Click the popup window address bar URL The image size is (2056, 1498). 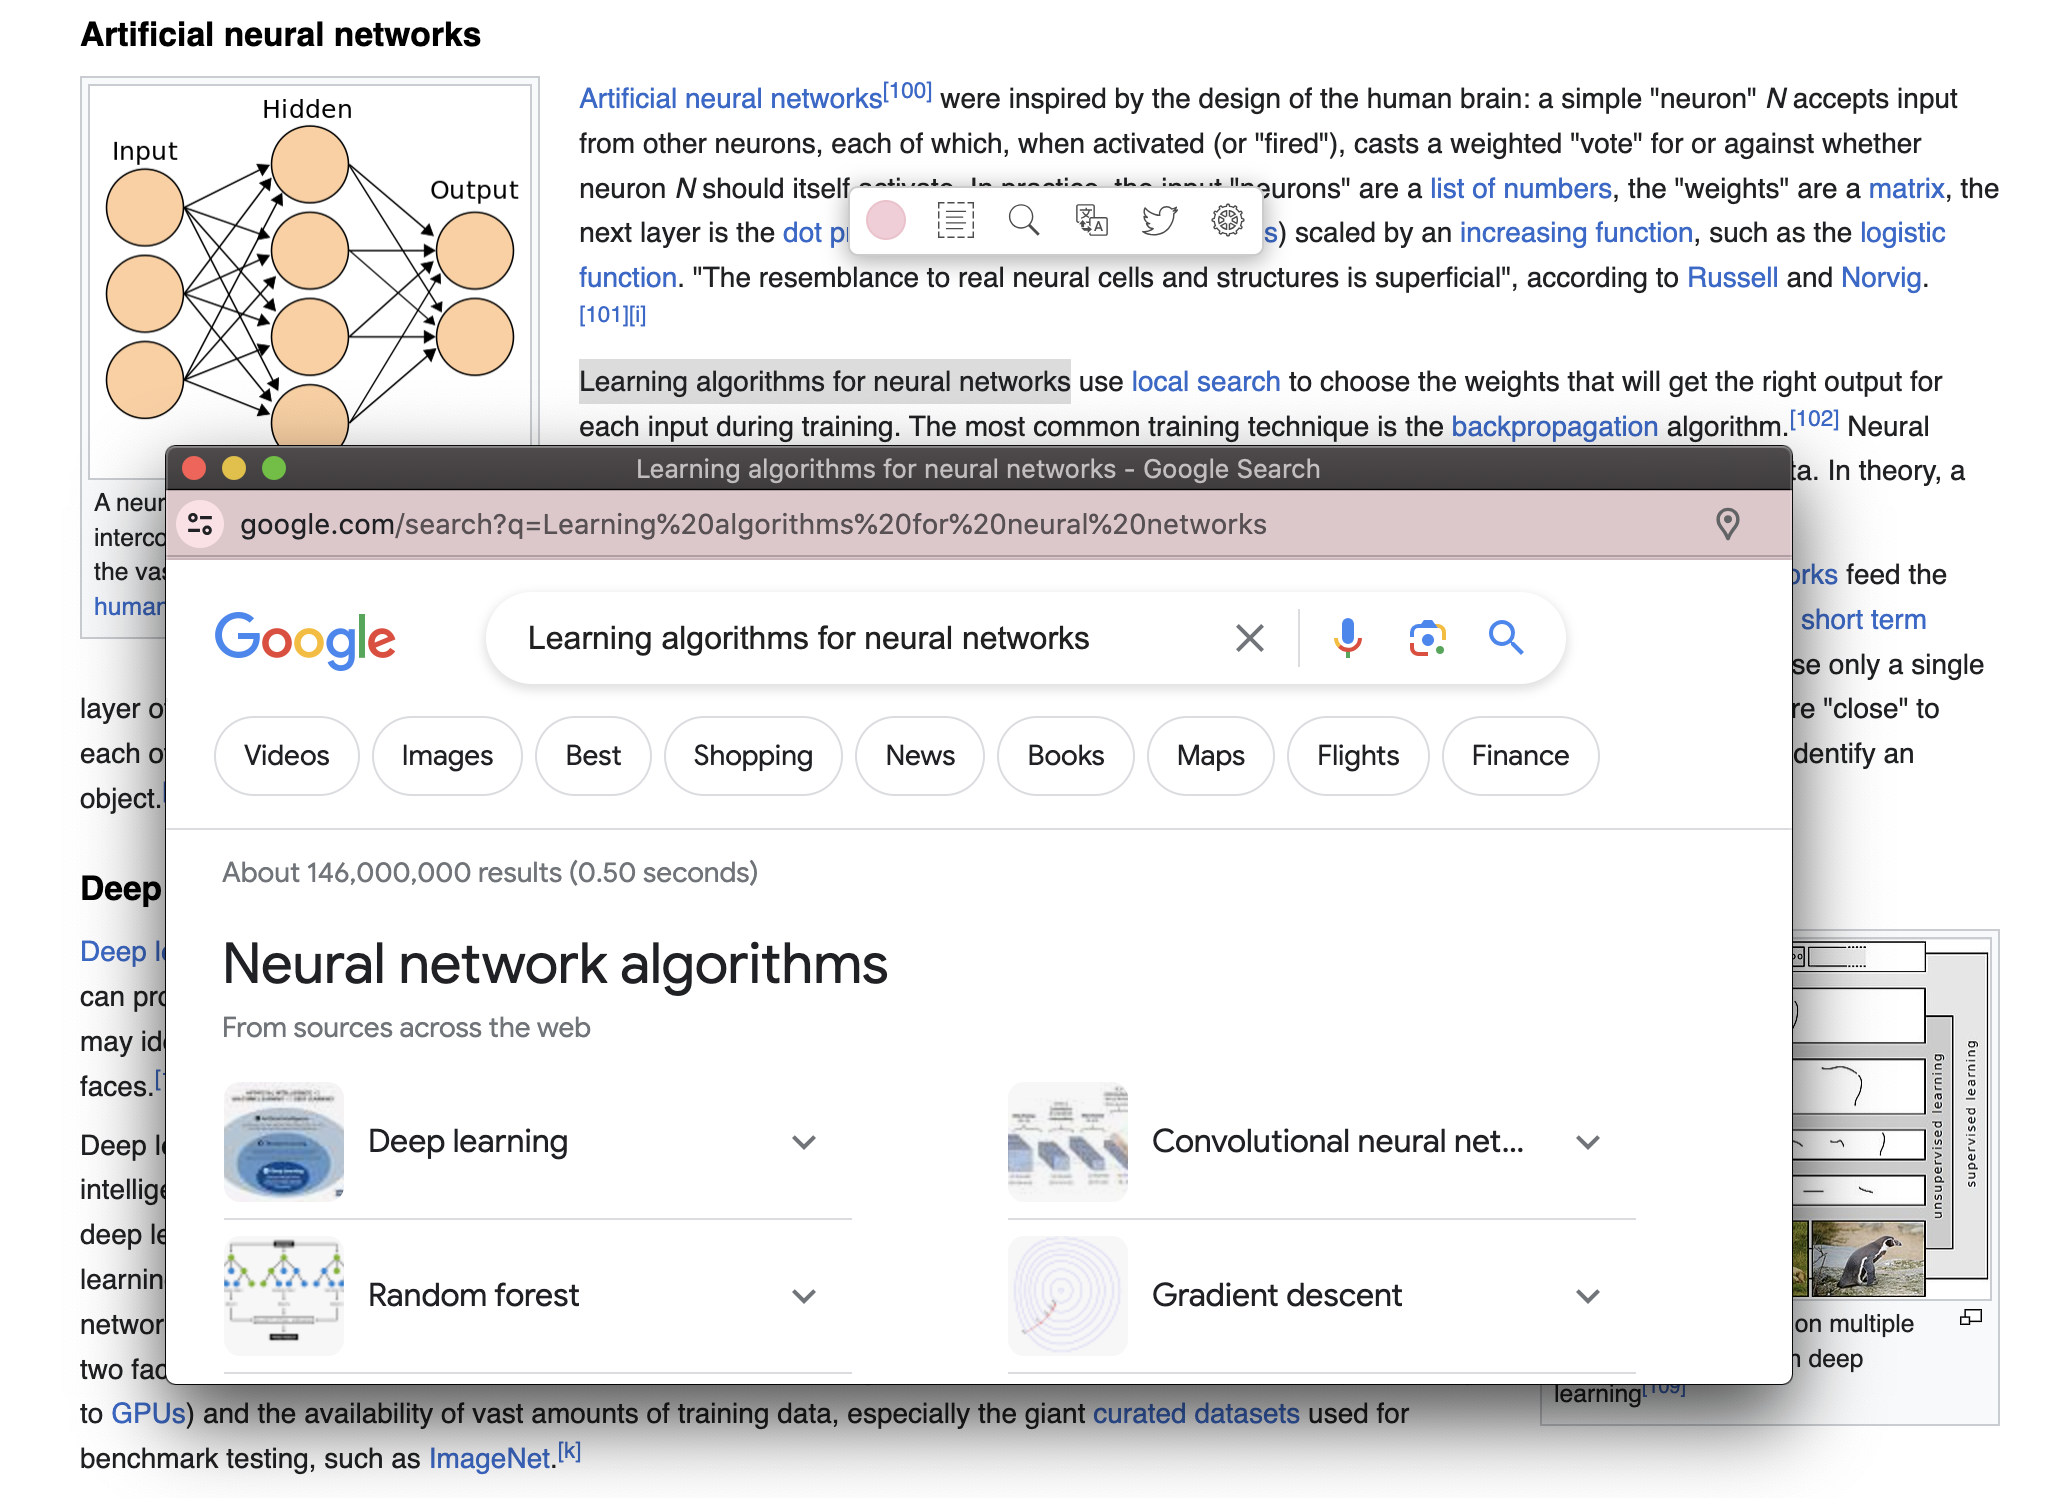[x=753, y=524]
